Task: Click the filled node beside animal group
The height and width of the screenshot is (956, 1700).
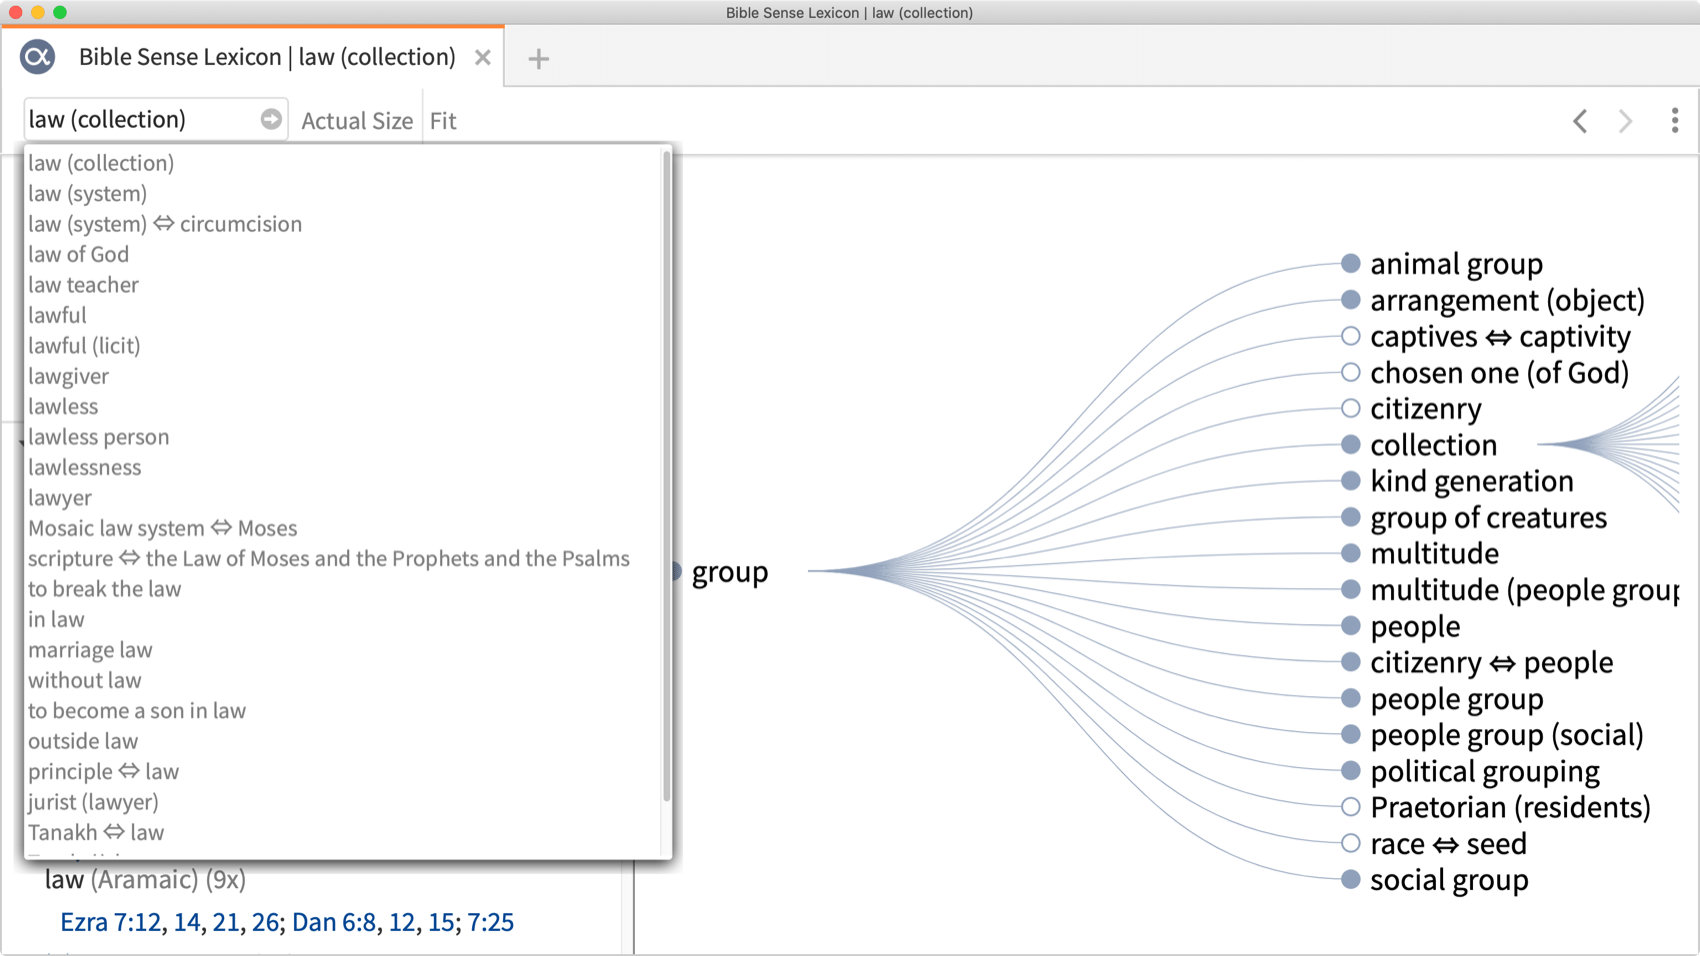Action: [x=1351, y=263]
